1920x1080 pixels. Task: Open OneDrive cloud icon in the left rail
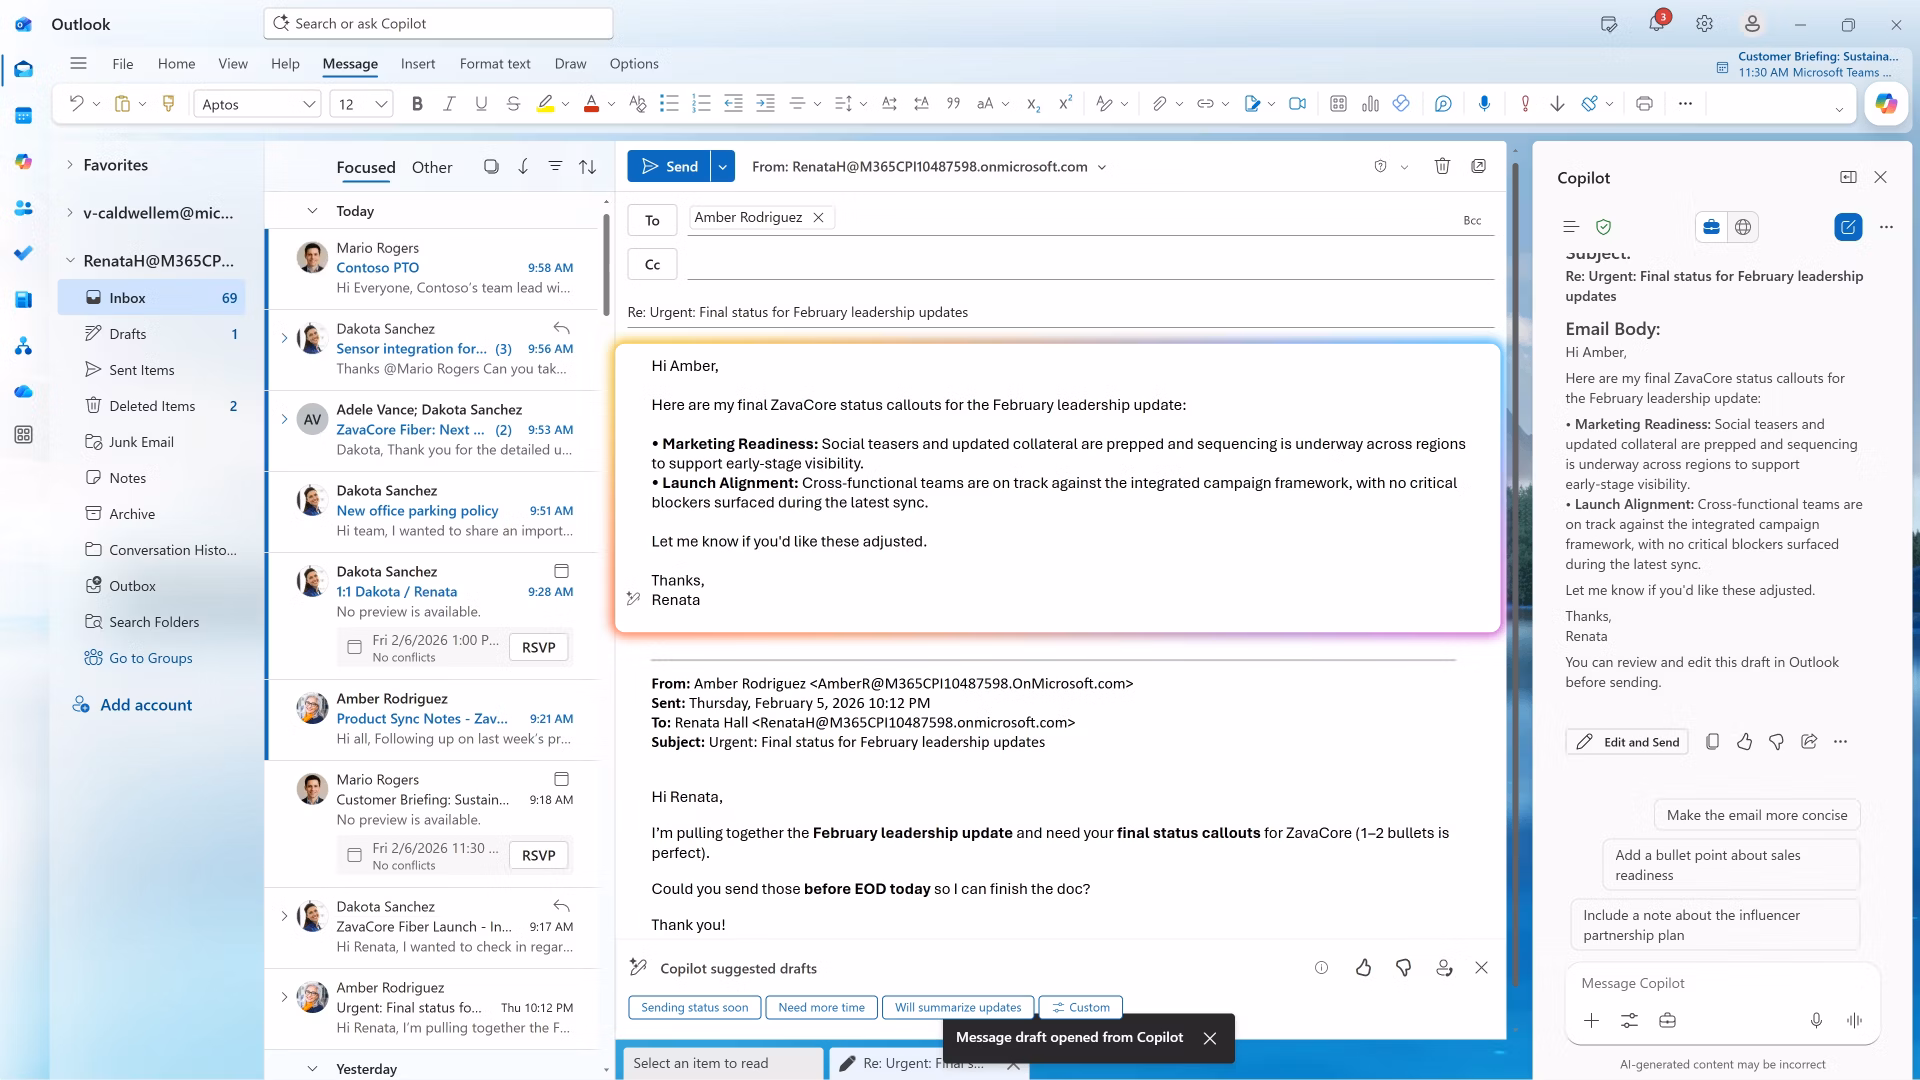(x=24, y=392)
